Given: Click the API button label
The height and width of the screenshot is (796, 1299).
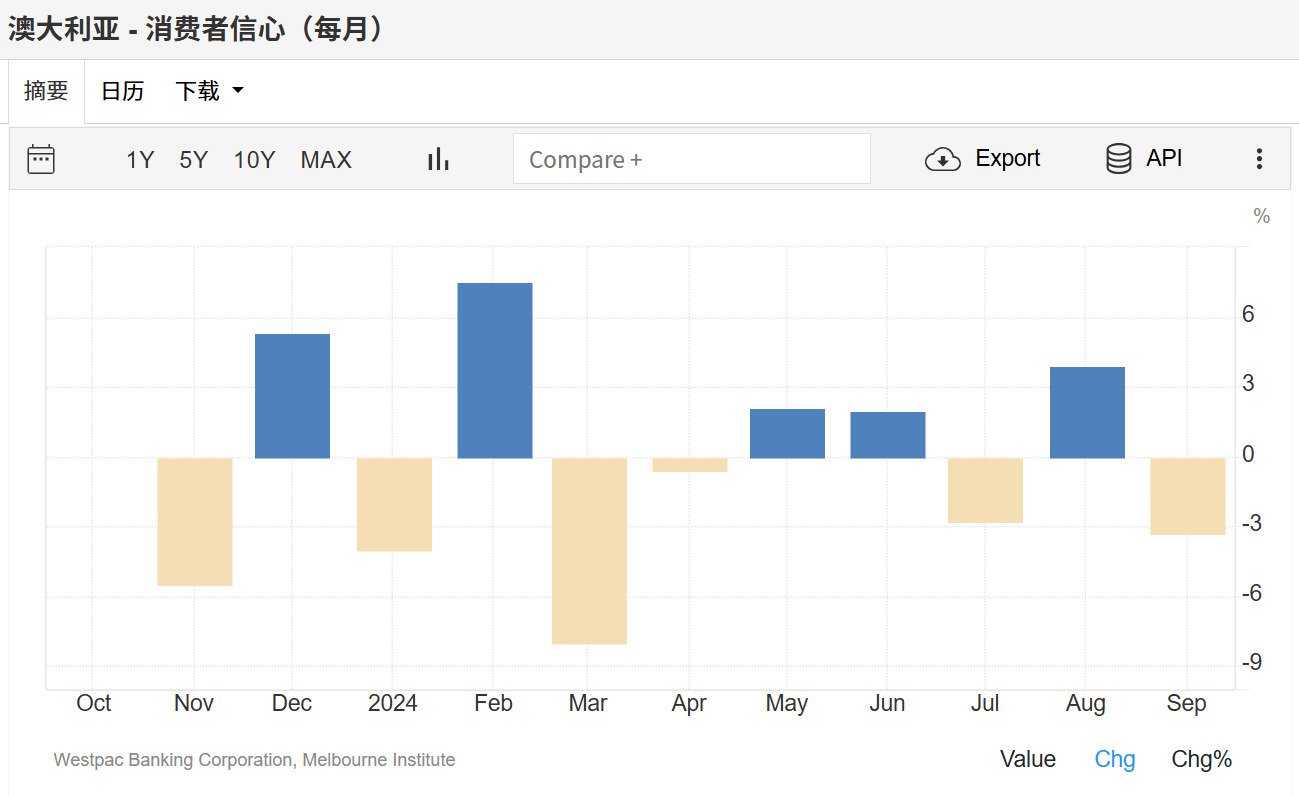Looking at the screenshot, I should point(1164,159).
